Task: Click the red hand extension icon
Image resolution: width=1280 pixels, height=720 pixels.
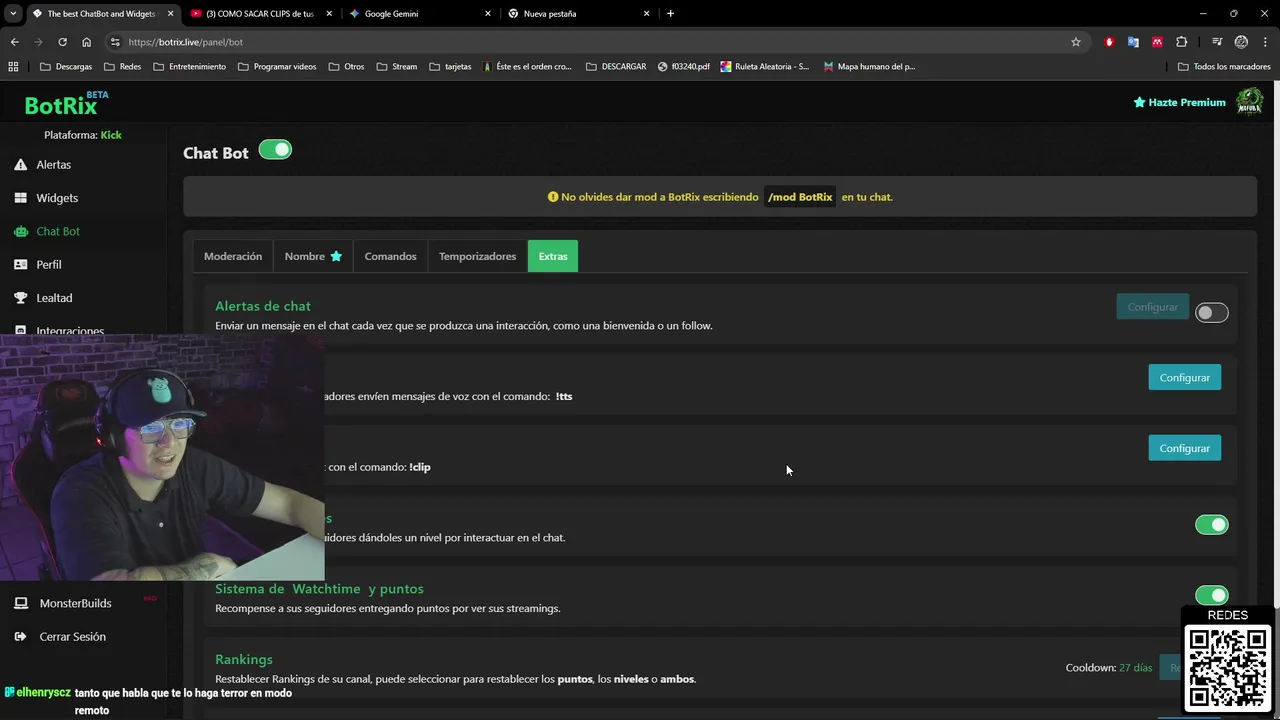Action: point(1109,42)
